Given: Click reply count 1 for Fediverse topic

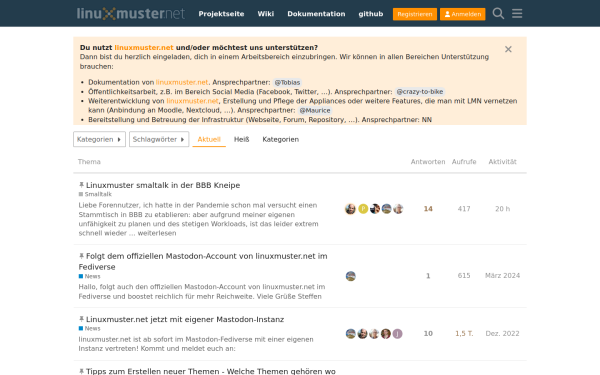Looking at the screenshot, I should click(428, 276).
